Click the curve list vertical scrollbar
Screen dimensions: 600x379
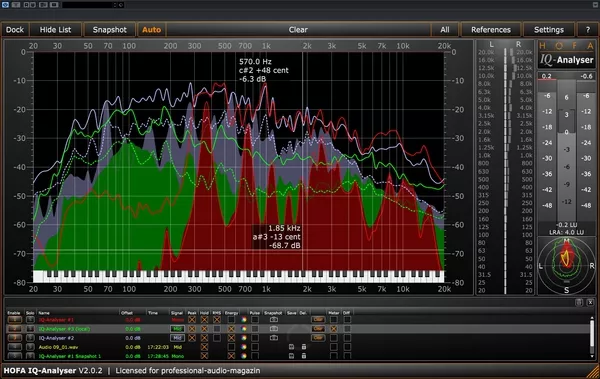(x=592, y=337)
